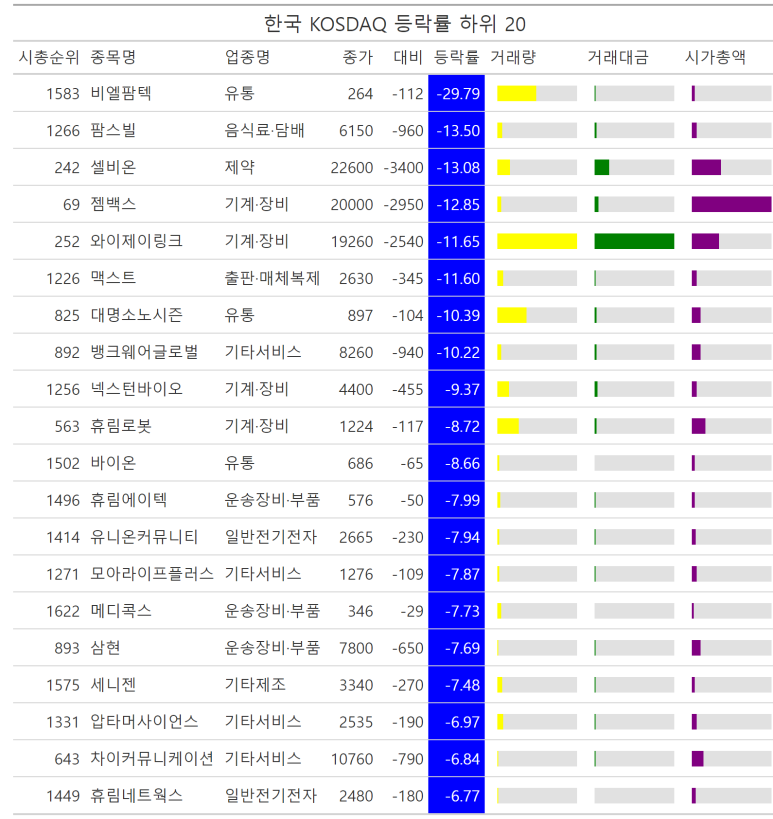
Task: Click the -11.65 change rate cell
Action: point(456,241)
